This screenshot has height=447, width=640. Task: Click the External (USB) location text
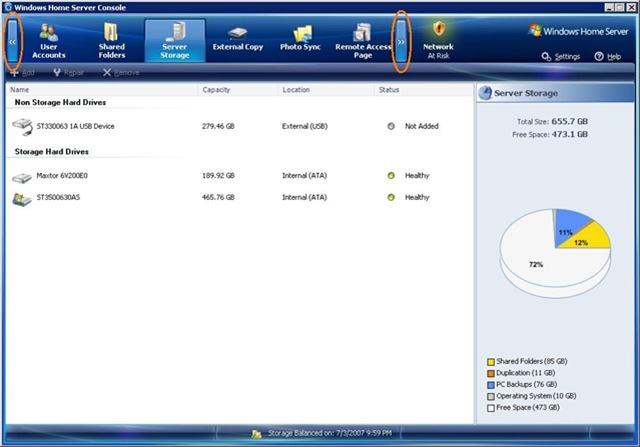(305, 126)
